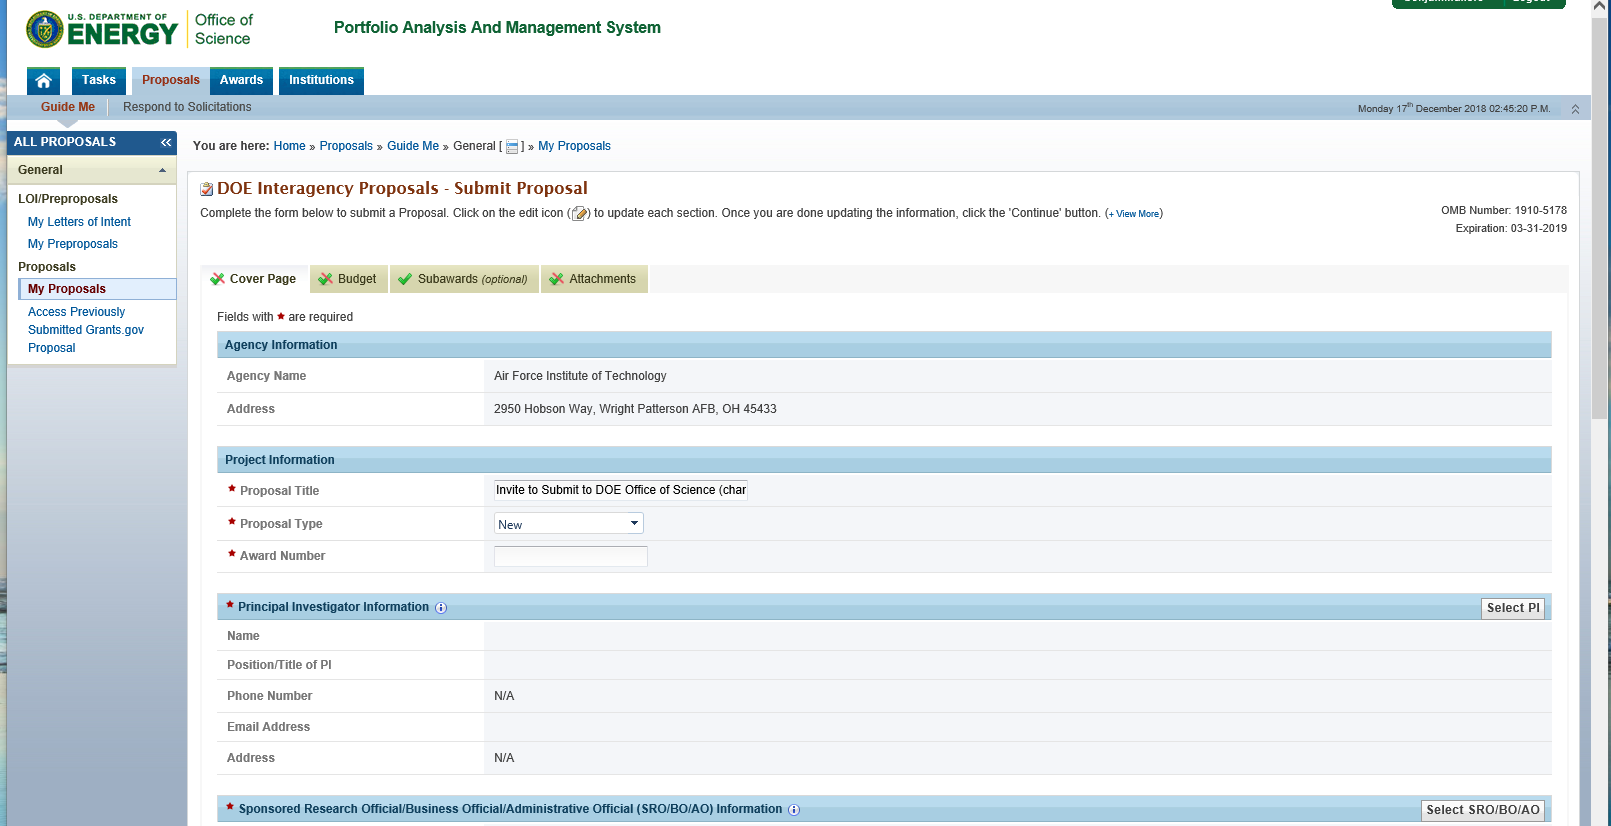Switch to the Budget tab
This screenshot has height=826, width=1611.
tap(348, 279)
